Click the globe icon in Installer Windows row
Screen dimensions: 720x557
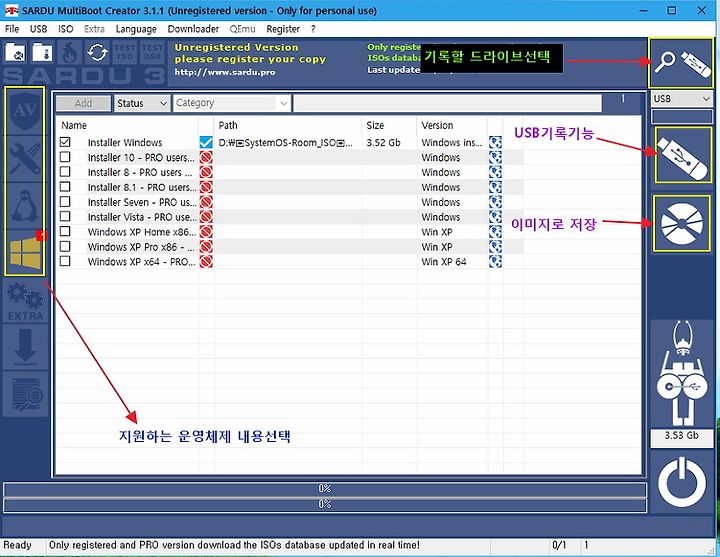[495, 142]
